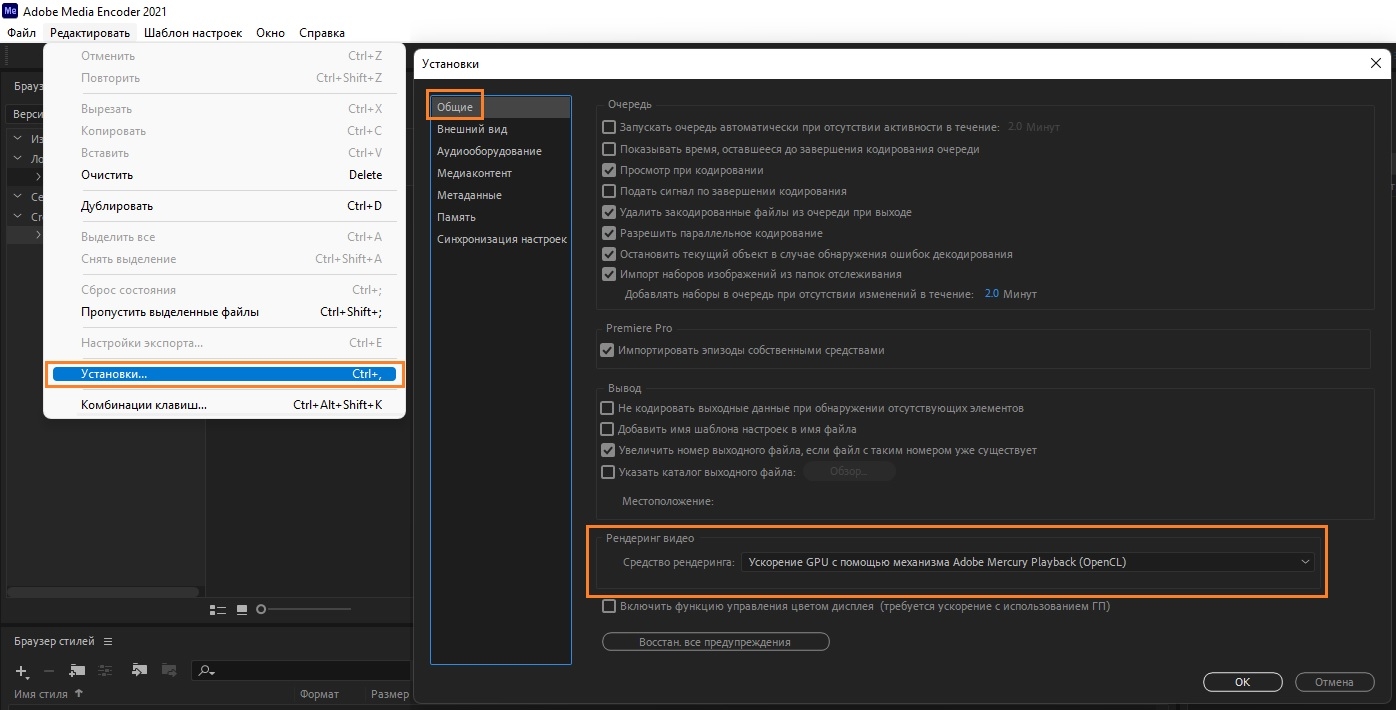Image resolution: width=1396 pixels, height=710 pixels.
Task: Click the preset browser search field
Action: click(x=300, y=671)
